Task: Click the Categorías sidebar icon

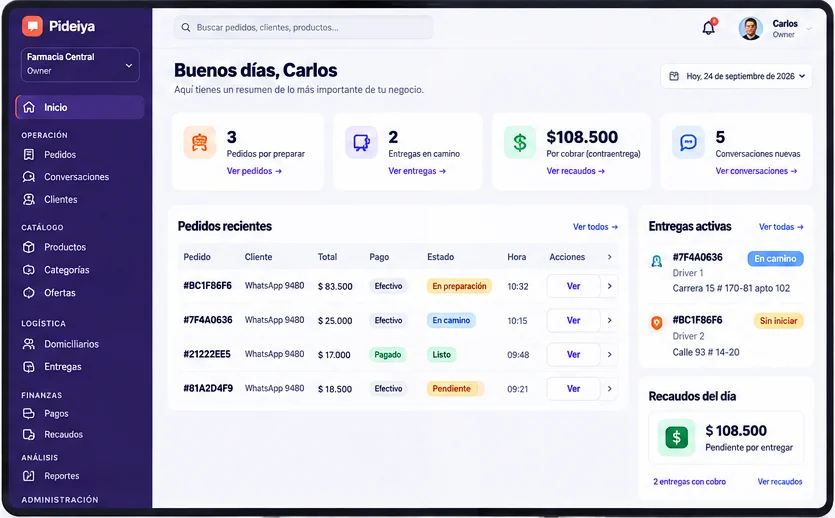Action: [x=29, y=270]
